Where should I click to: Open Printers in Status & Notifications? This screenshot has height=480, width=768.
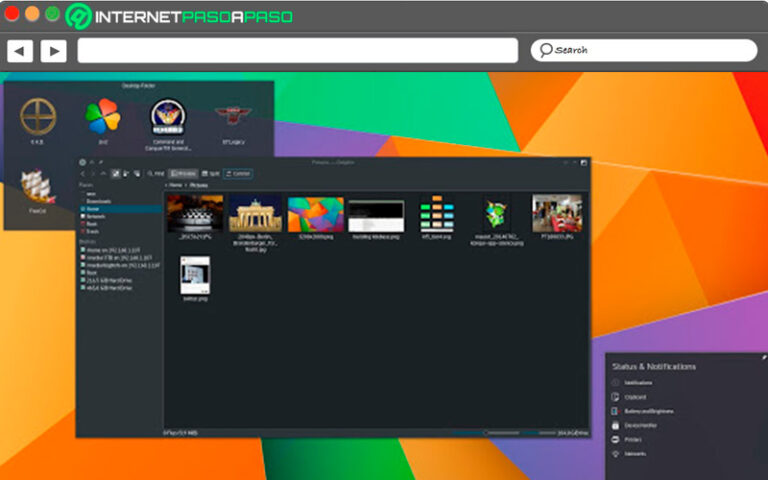[634, 439]
